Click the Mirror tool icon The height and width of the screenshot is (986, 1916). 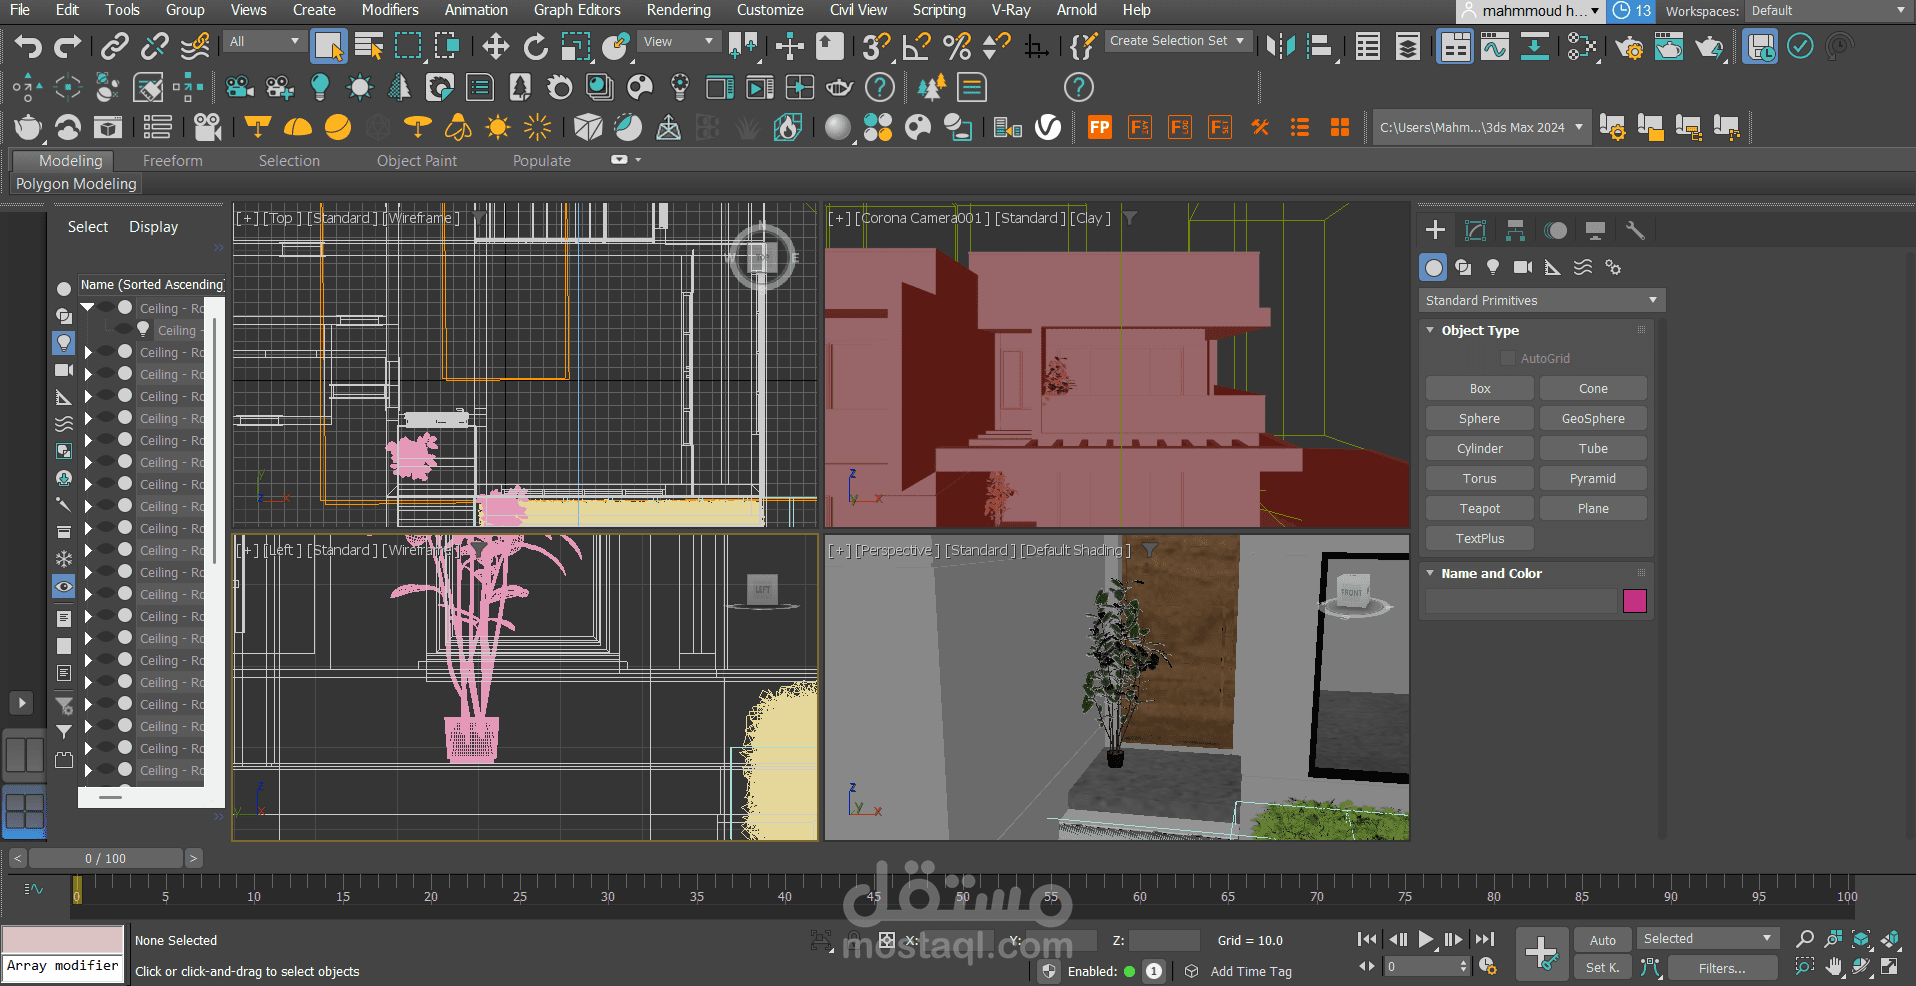click(x=1280, y=47)
